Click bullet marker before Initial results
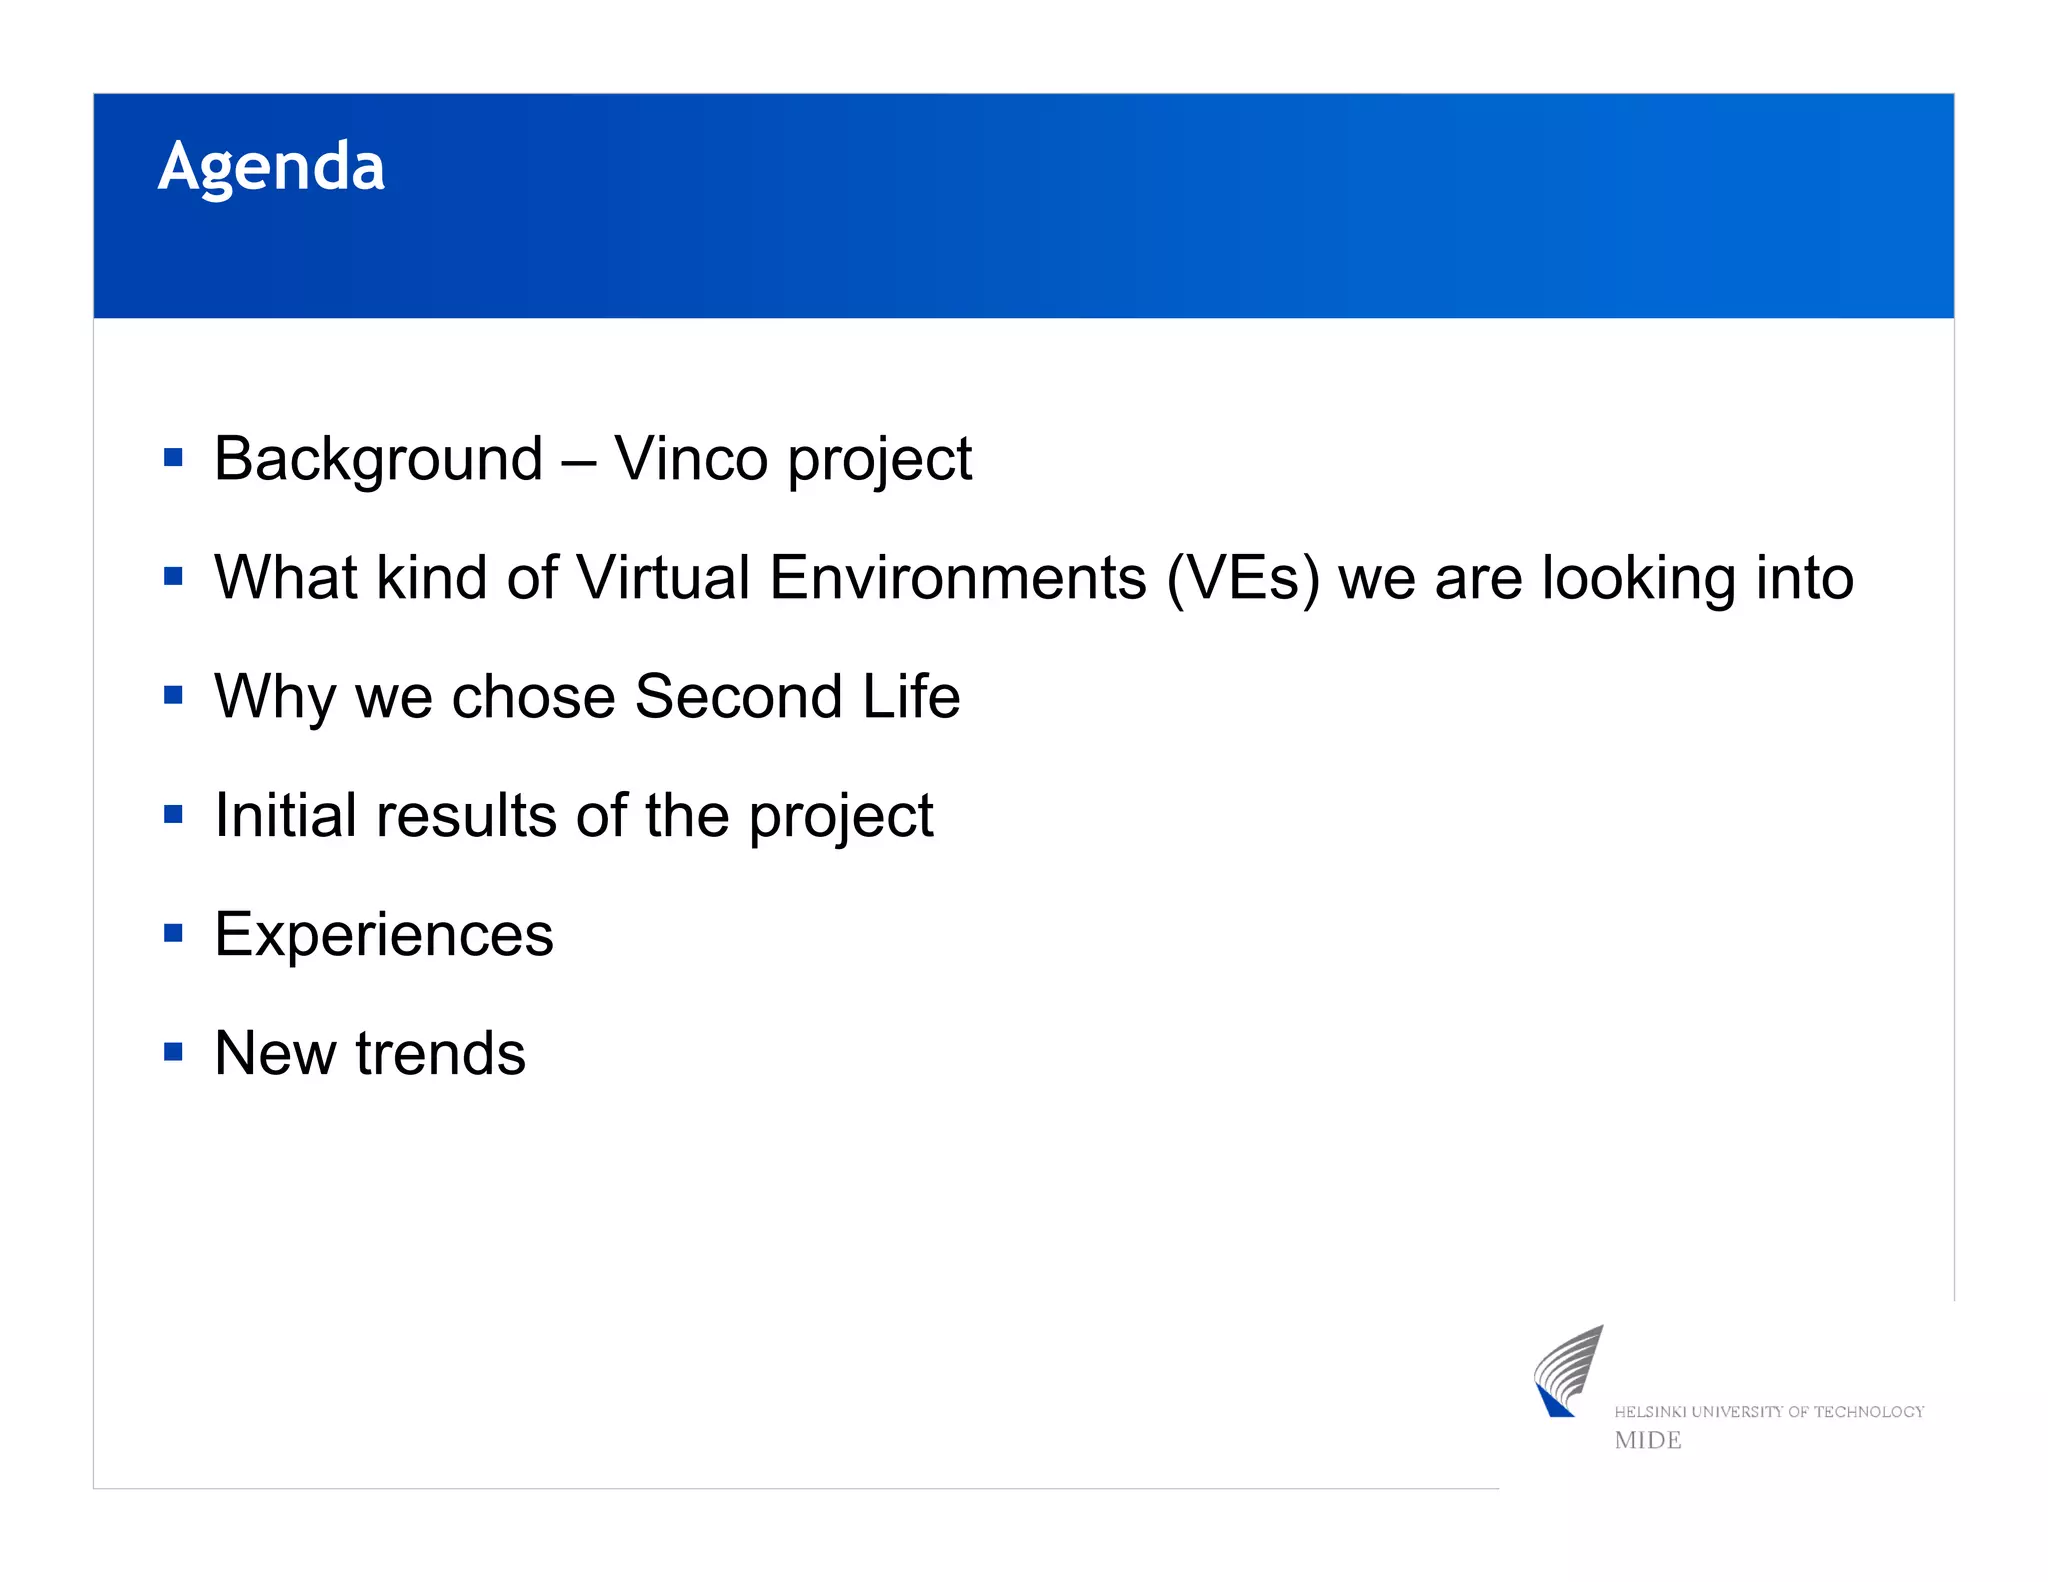Screen dimensions: 2048x1582 (173, 814)
